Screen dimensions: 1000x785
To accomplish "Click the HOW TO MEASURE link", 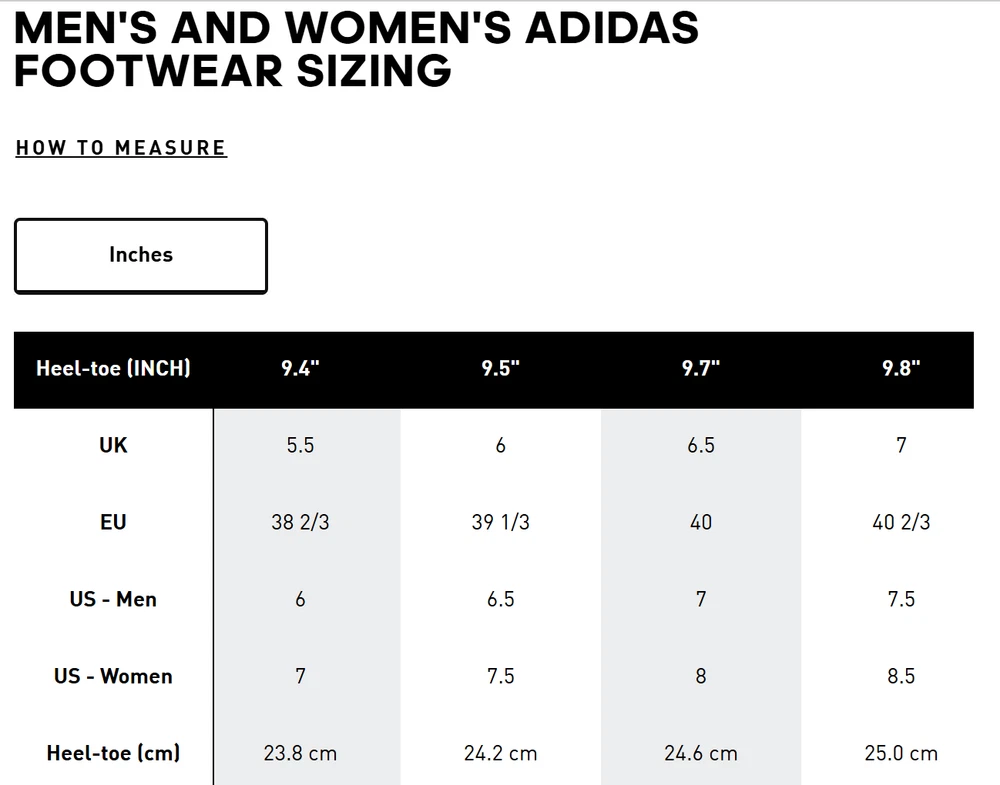I will pyautogui.click(x=121, y=148).
